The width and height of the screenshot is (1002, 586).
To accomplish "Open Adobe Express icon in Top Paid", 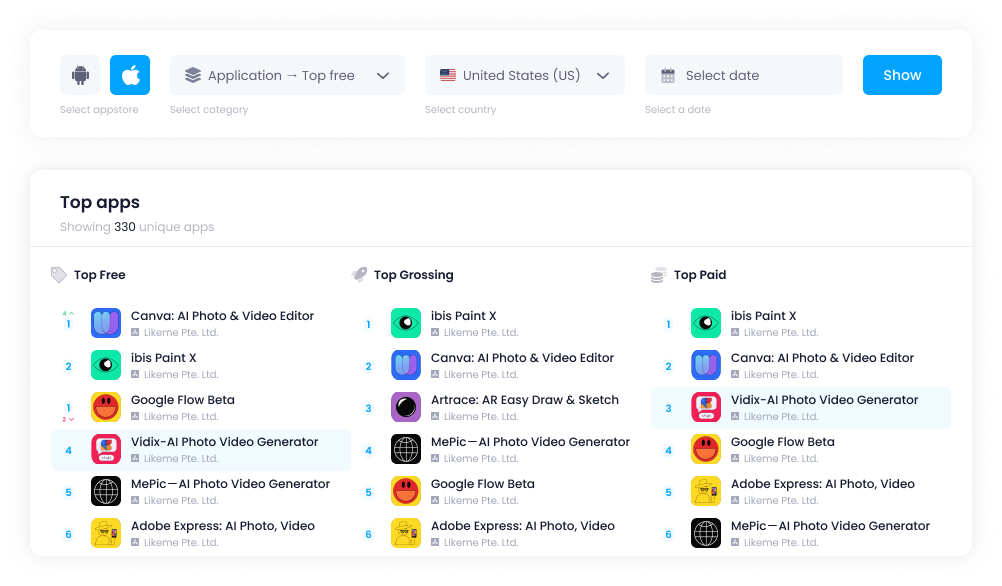I will tap(706, 491).
